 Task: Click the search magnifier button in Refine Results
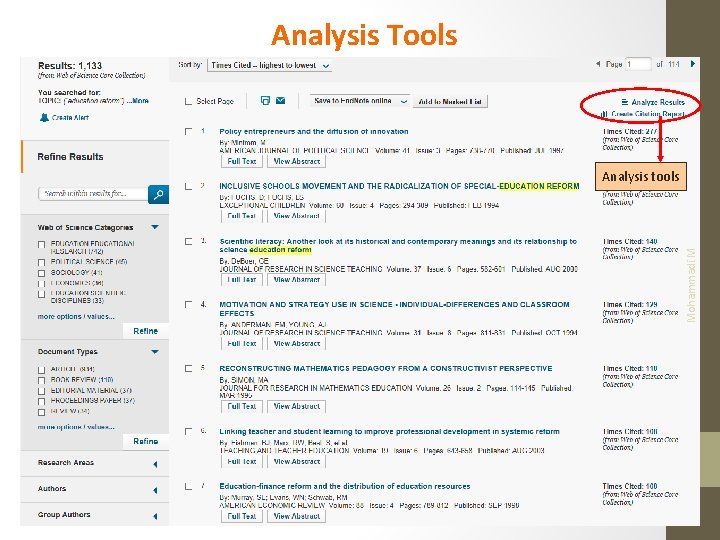(x=158, y=194)
